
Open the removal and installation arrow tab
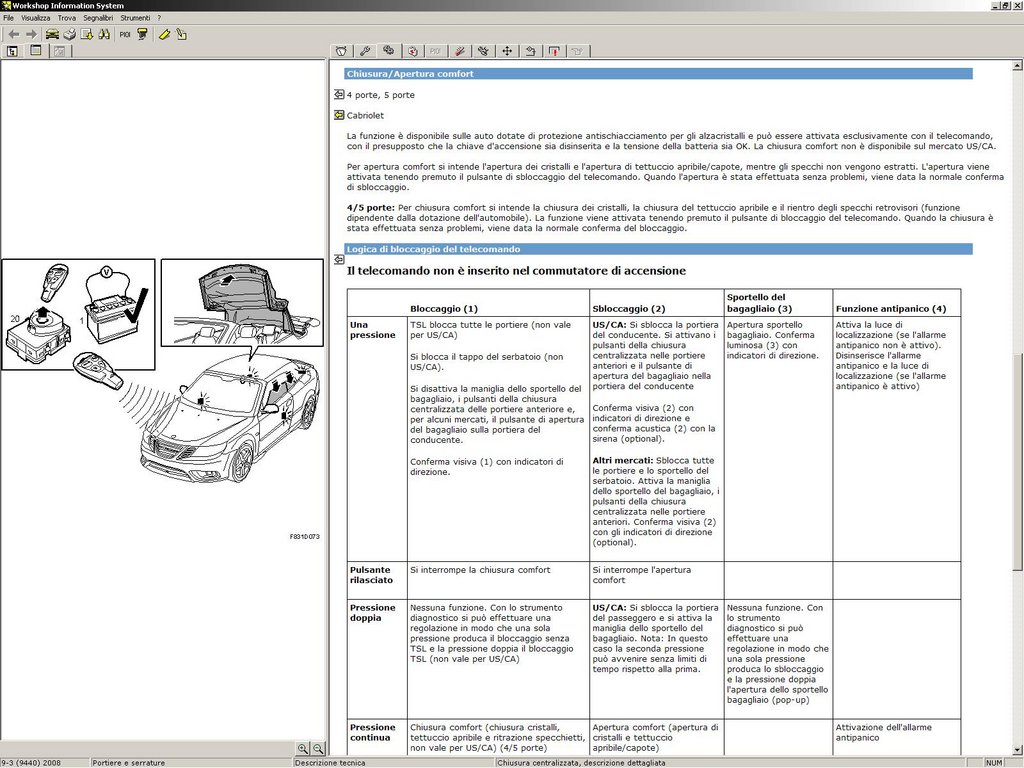click(530, 51)
